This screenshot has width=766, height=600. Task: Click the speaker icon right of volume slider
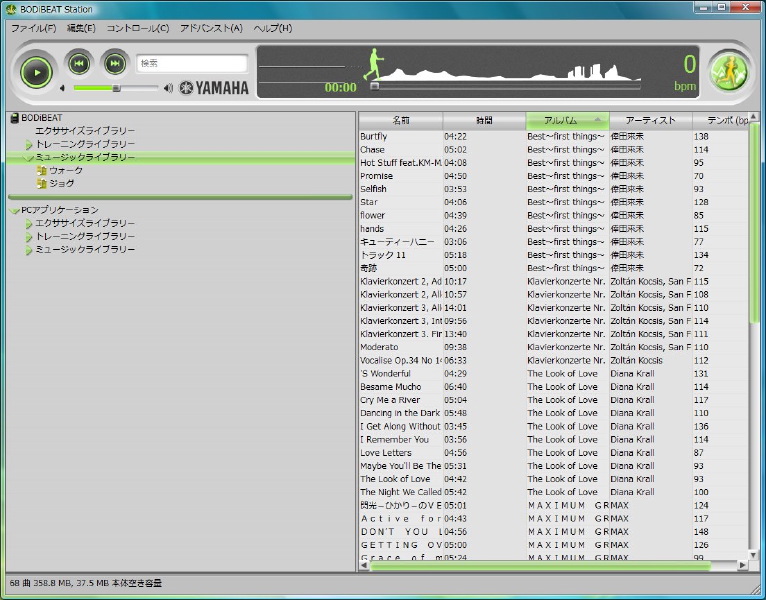coord(168,88)
